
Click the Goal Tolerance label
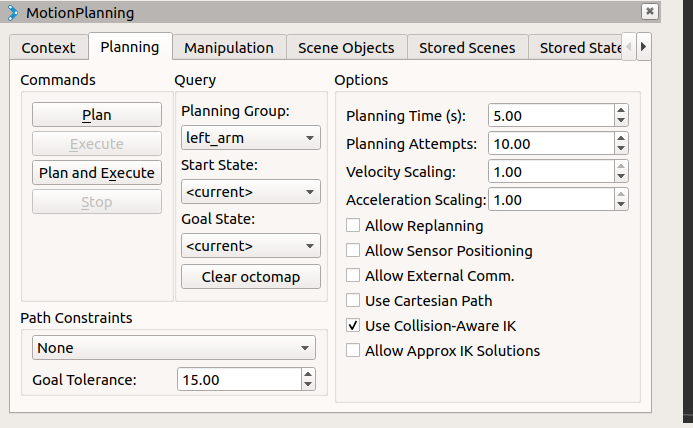click(84, 380)
